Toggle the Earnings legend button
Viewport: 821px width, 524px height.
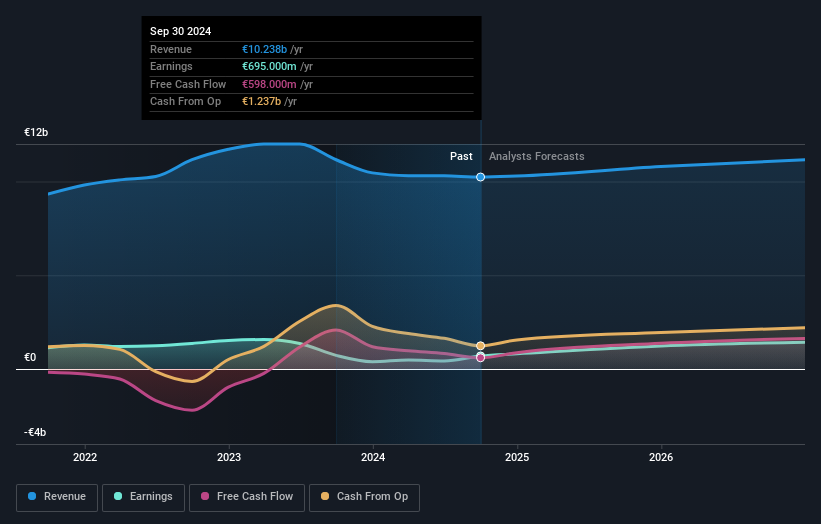tap(143, 497)
